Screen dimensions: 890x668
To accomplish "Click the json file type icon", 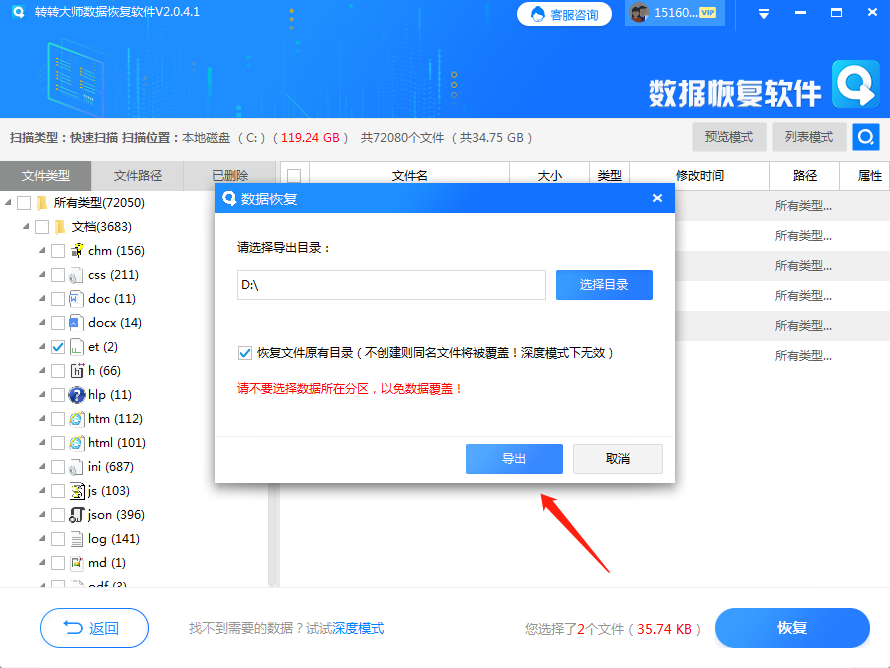I will [x=78, y=515].
